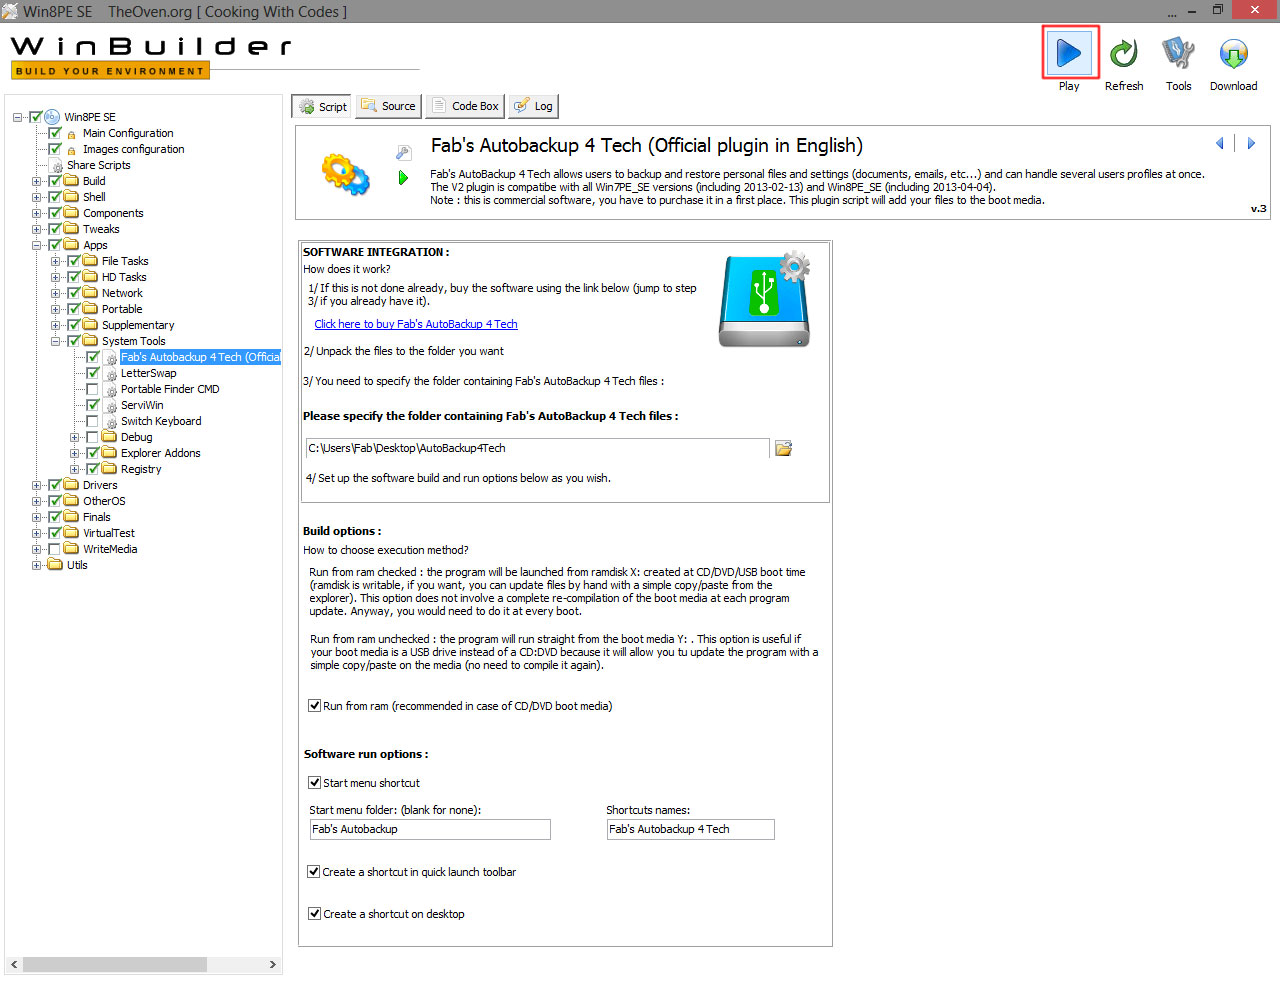The height and width of the screenshot is (982, 1280).
Task: Select Main Configuration in tree
Action: pos(128,133)
